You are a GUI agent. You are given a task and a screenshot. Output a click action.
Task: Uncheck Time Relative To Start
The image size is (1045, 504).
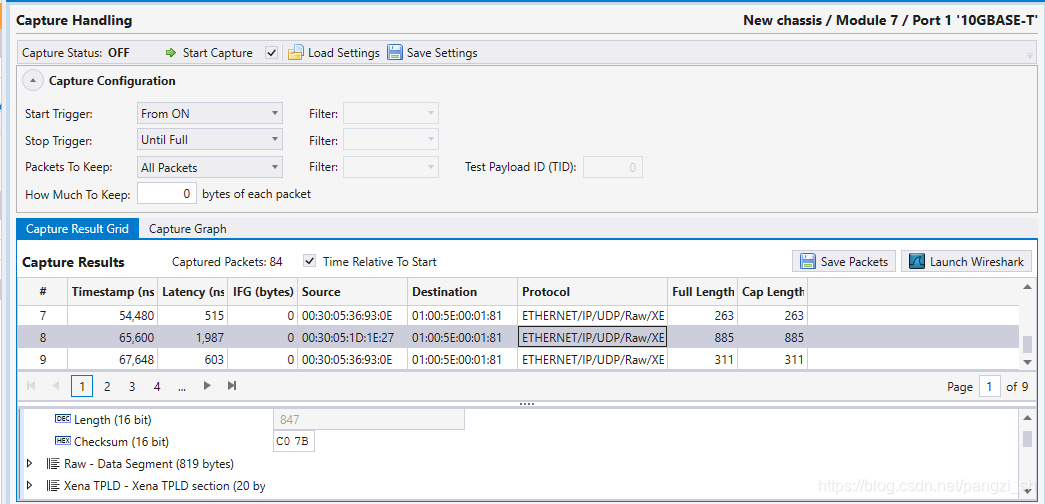pos(309,261)
